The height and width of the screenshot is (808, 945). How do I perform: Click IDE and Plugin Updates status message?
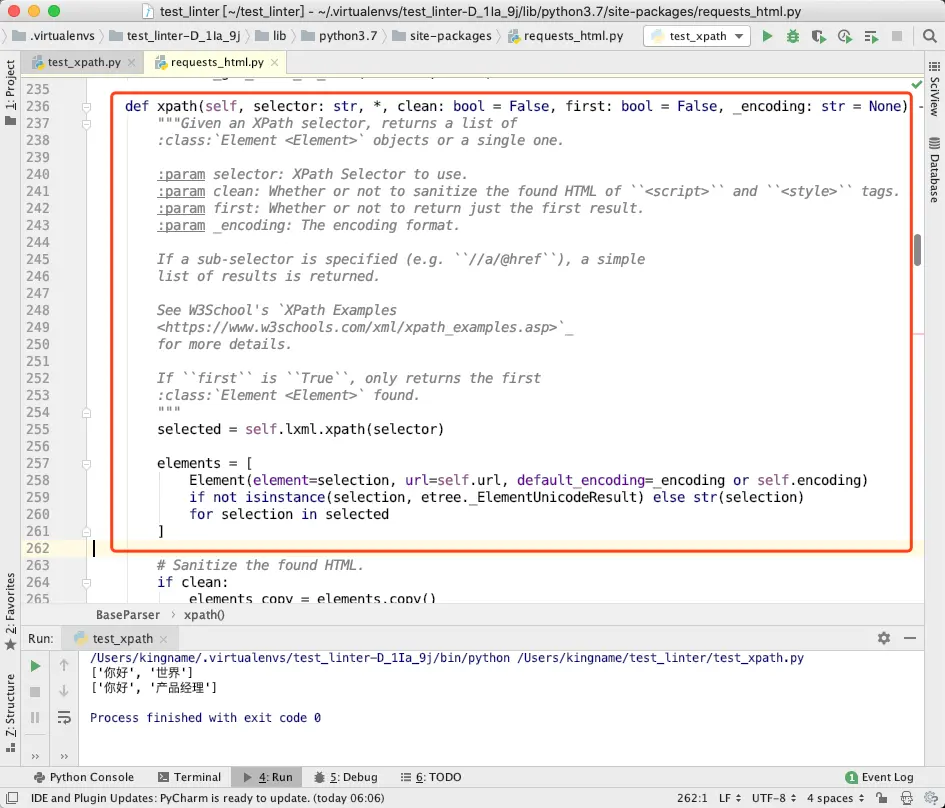pyautogui.click(x=207, y=798)
